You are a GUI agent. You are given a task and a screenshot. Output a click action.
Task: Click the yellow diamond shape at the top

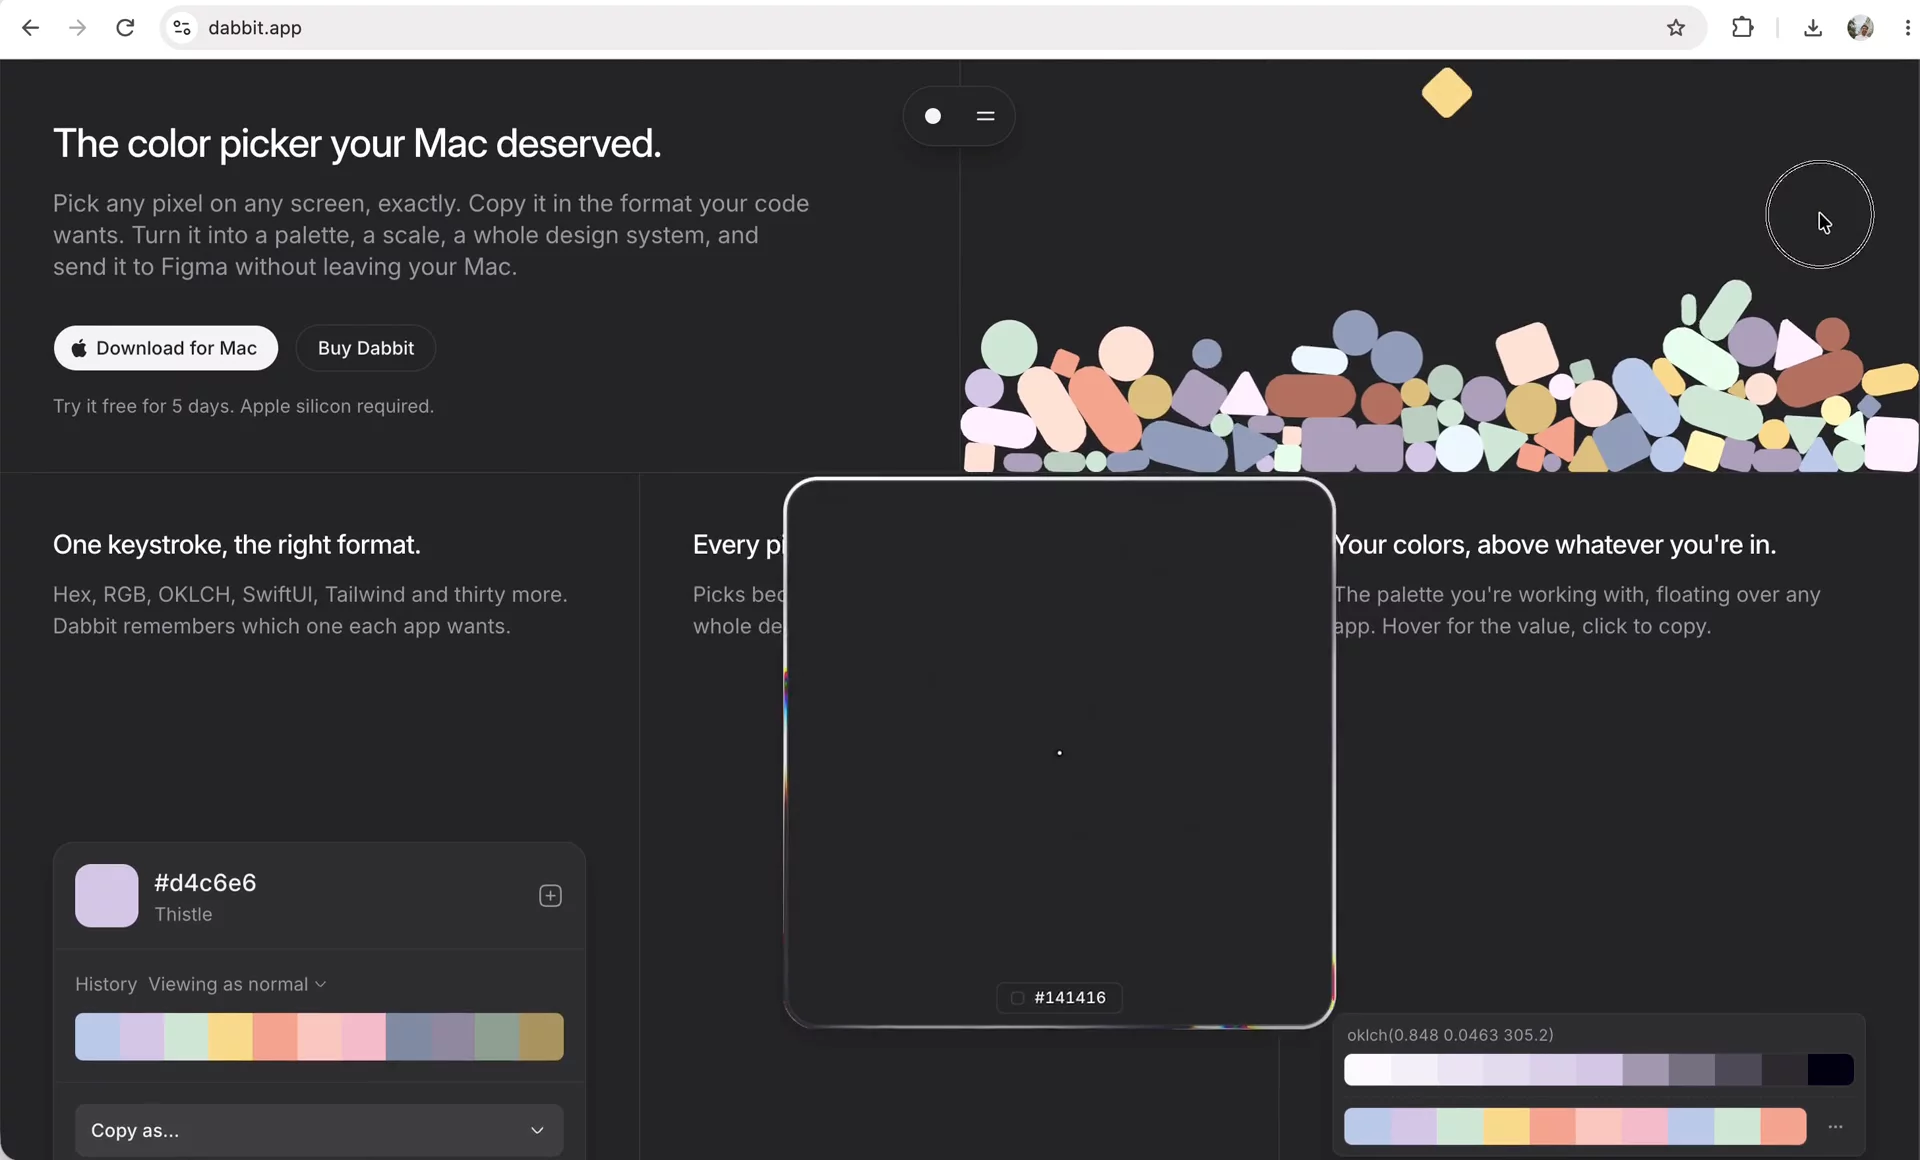(1447, 93)
